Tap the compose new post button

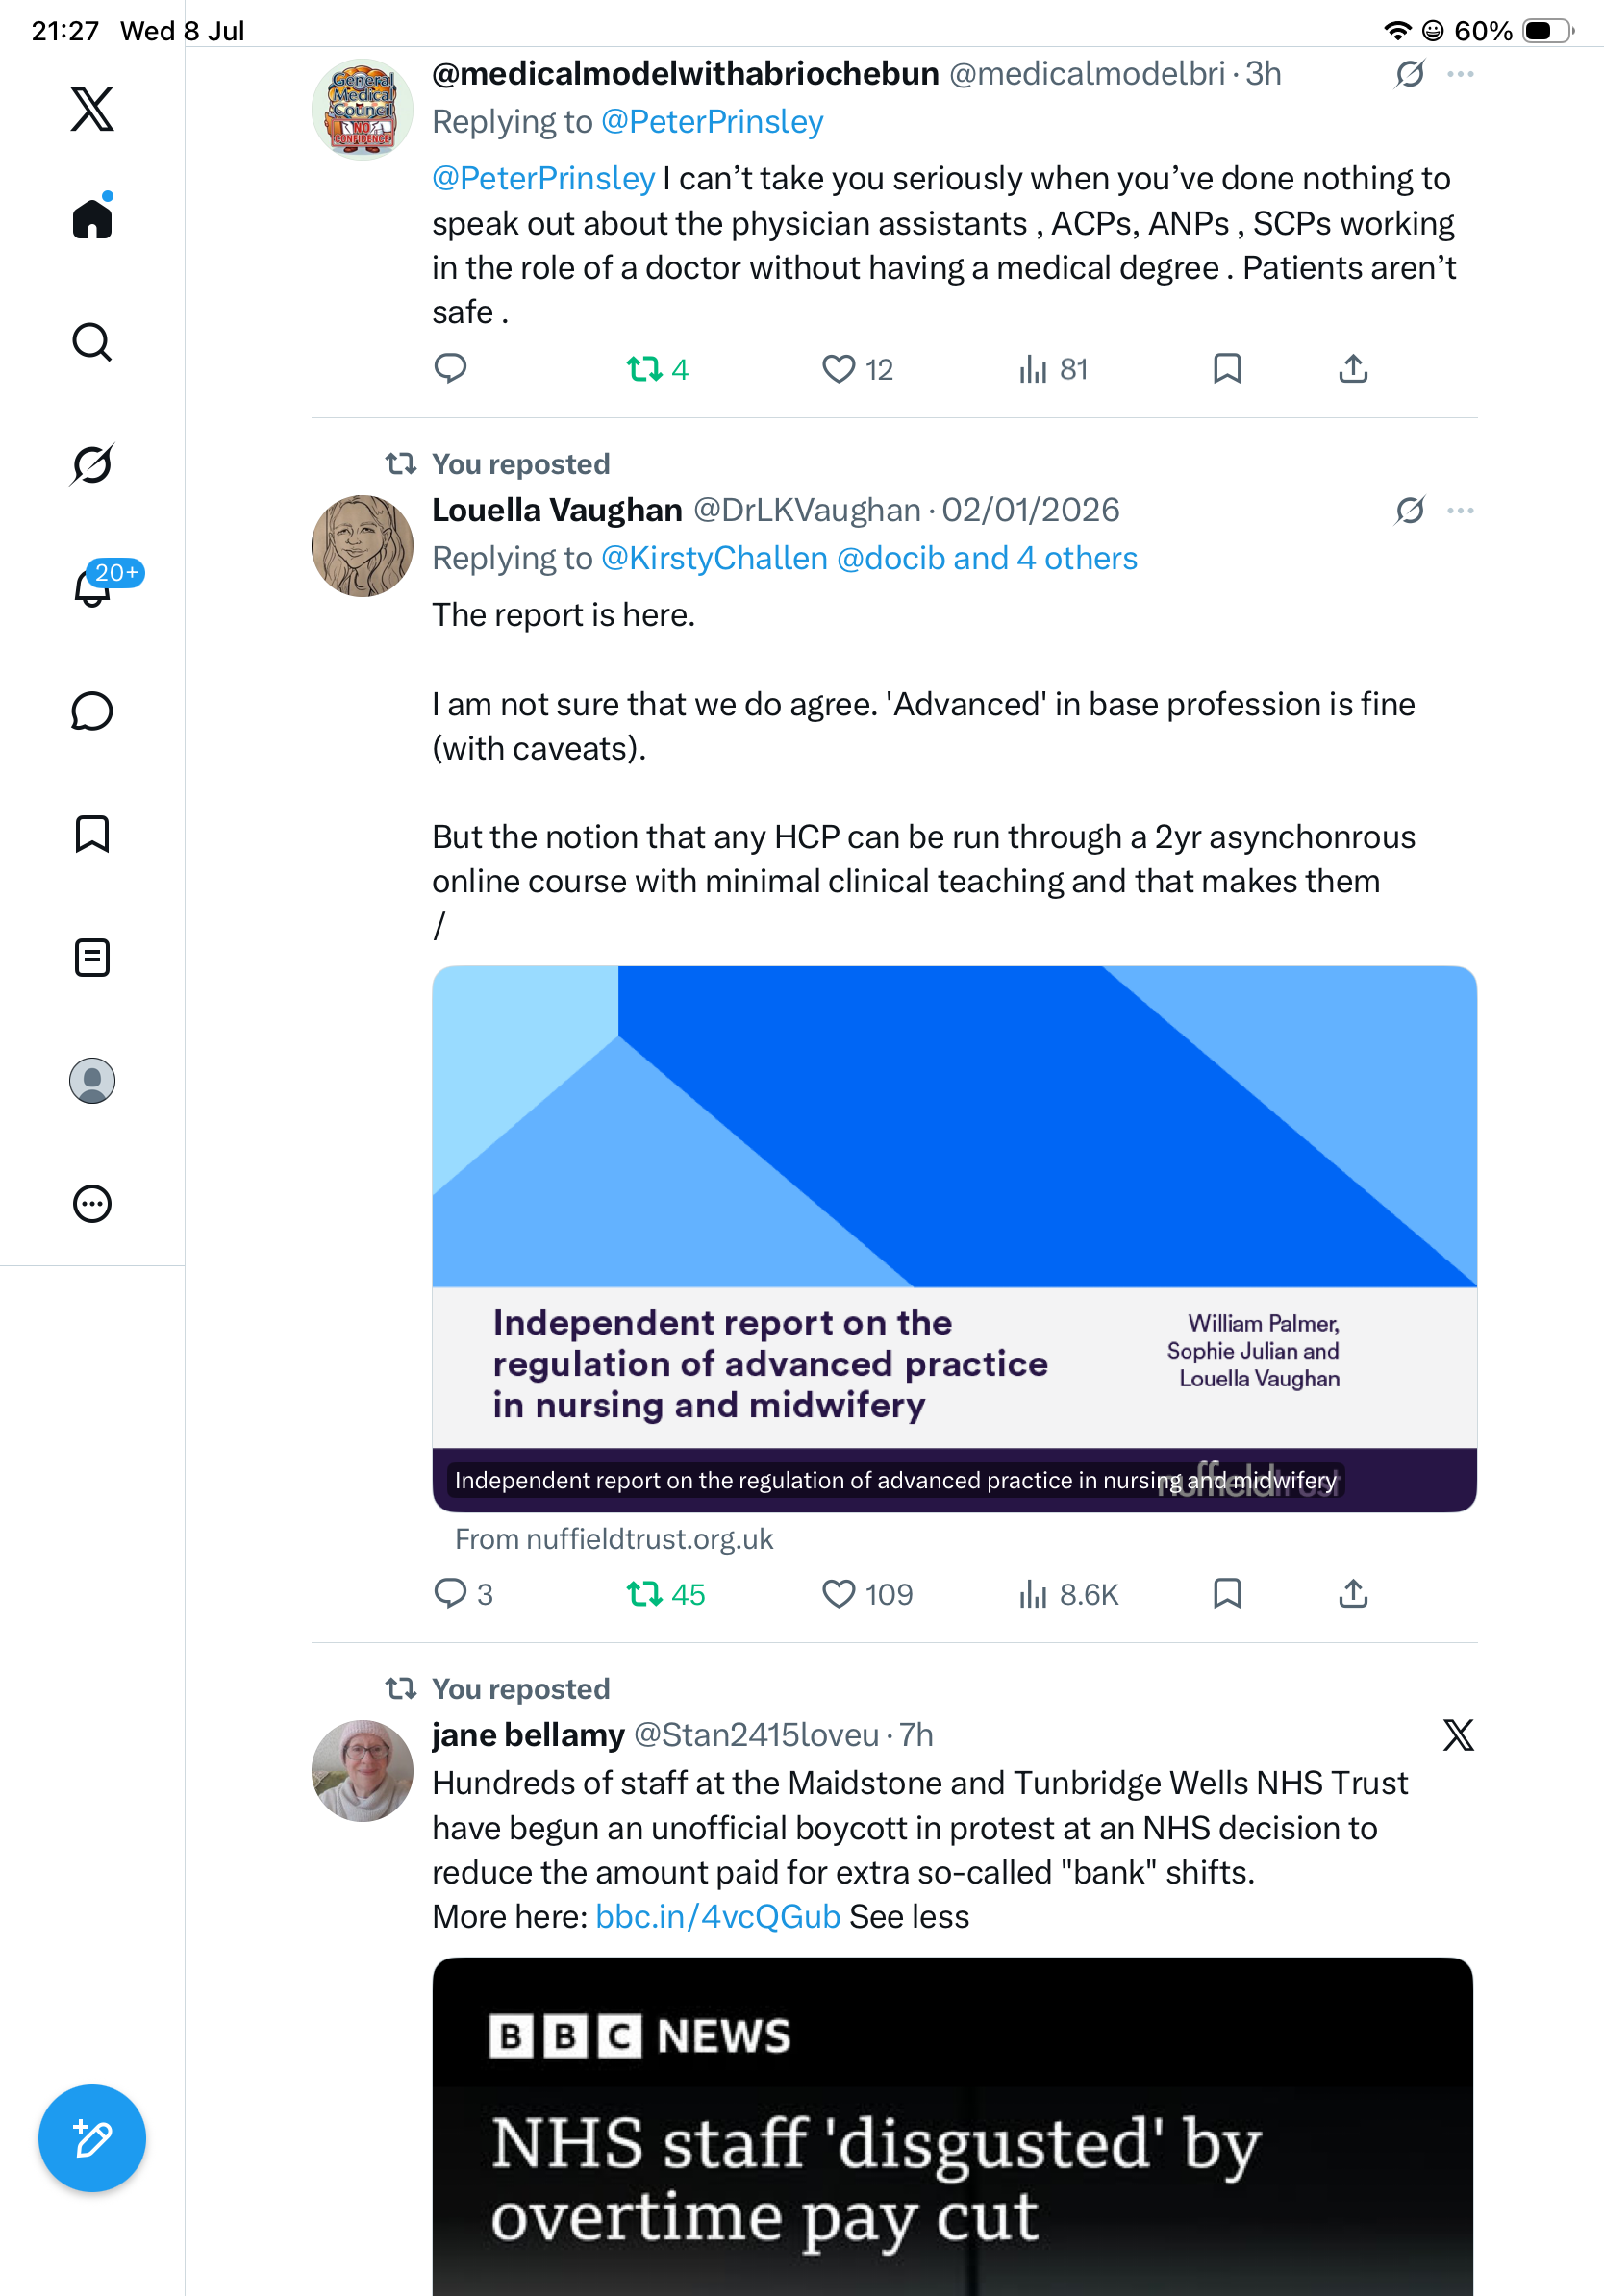(x=92, y=2138)
